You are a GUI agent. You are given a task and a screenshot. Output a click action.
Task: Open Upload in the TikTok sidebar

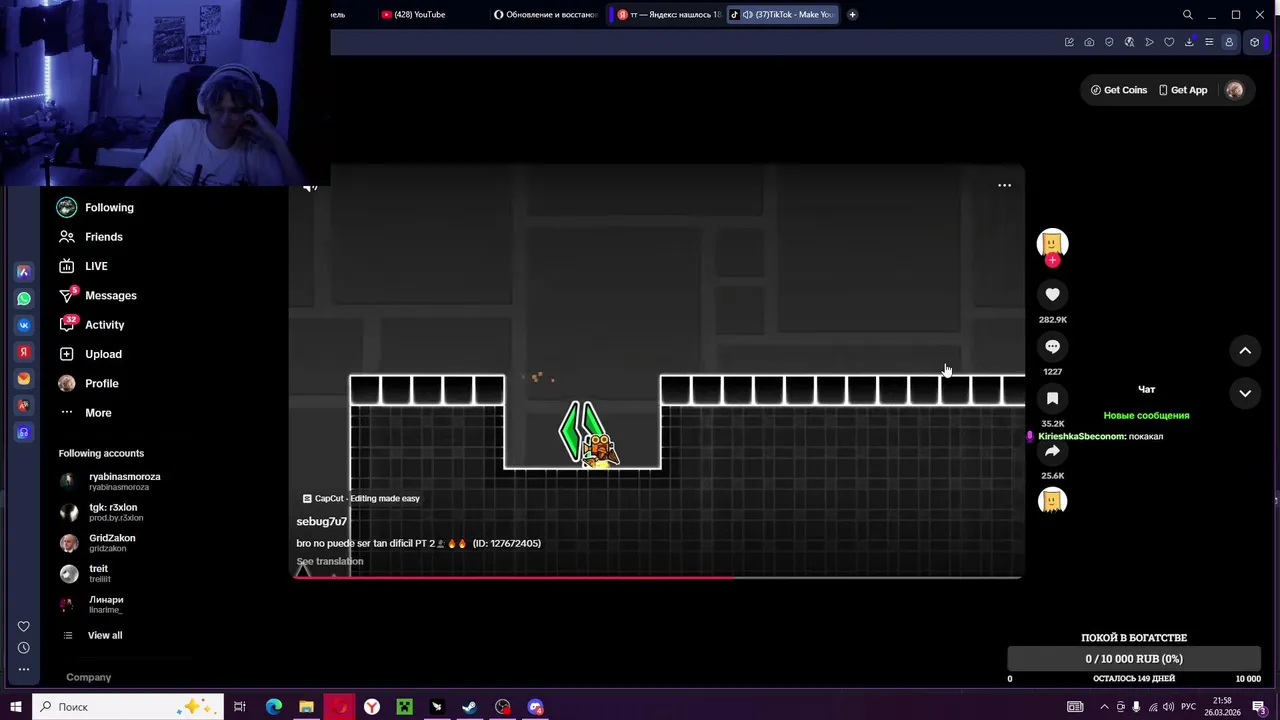click(90, 354)
